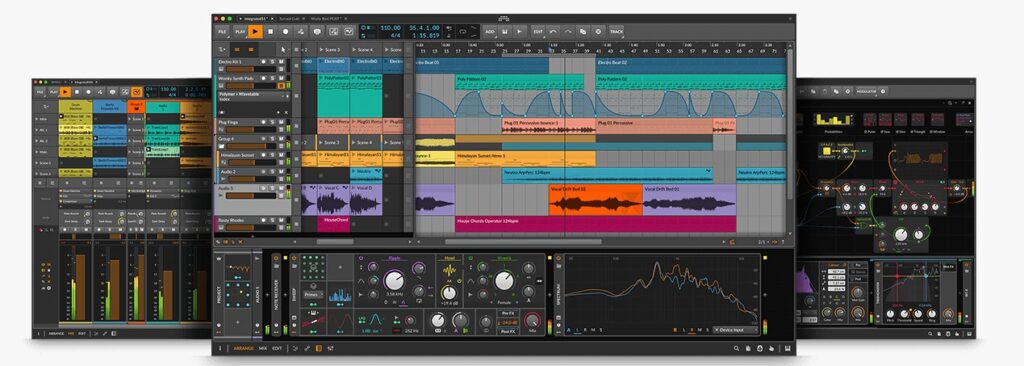Click the HouseChord launcher clip
The image size is (1024, 366).
pyautogui.click(x=334, y=225)
